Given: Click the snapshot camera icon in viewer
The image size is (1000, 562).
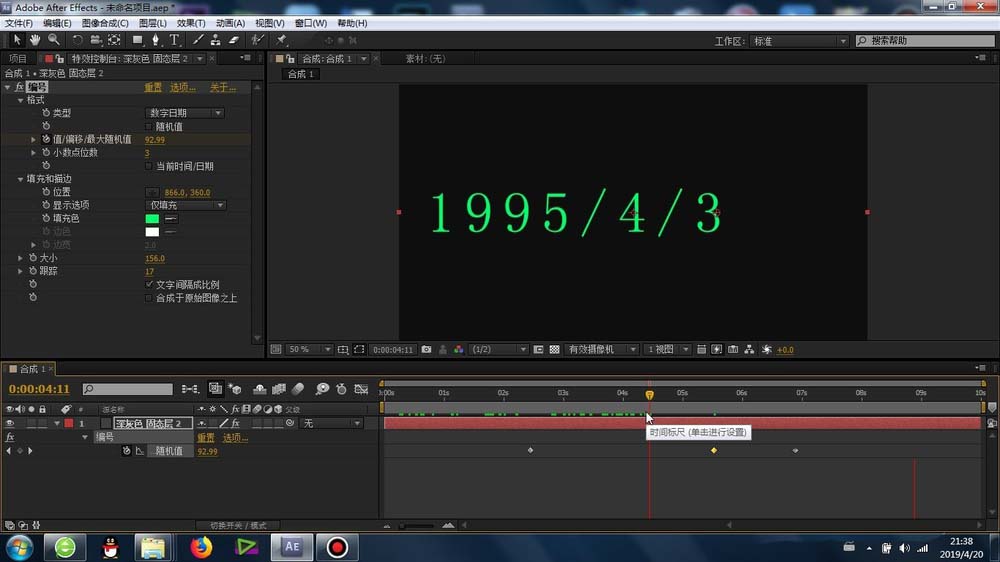Looking at the screenshot, I should 426,350.
